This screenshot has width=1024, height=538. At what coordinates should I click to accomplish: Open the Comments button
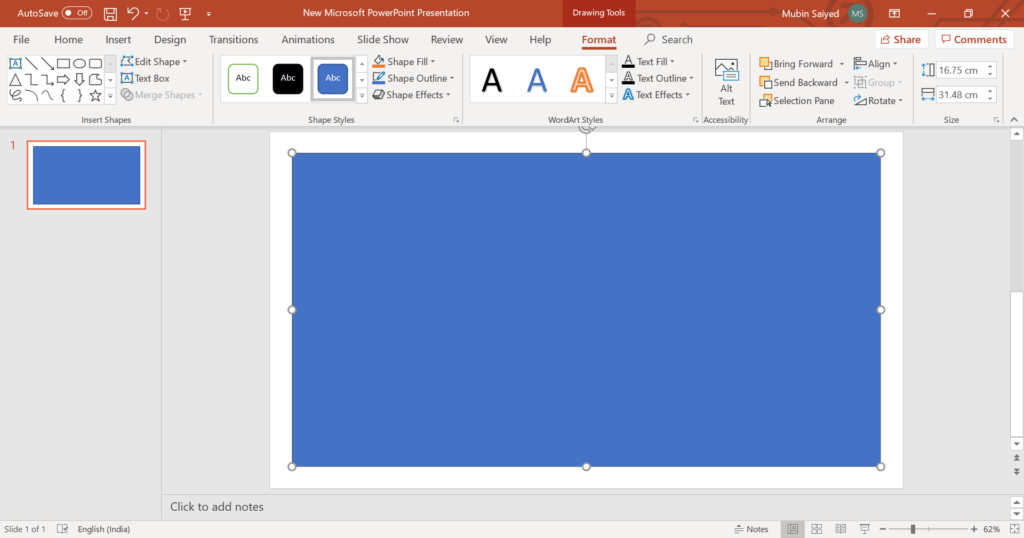(x=973, y=40)
